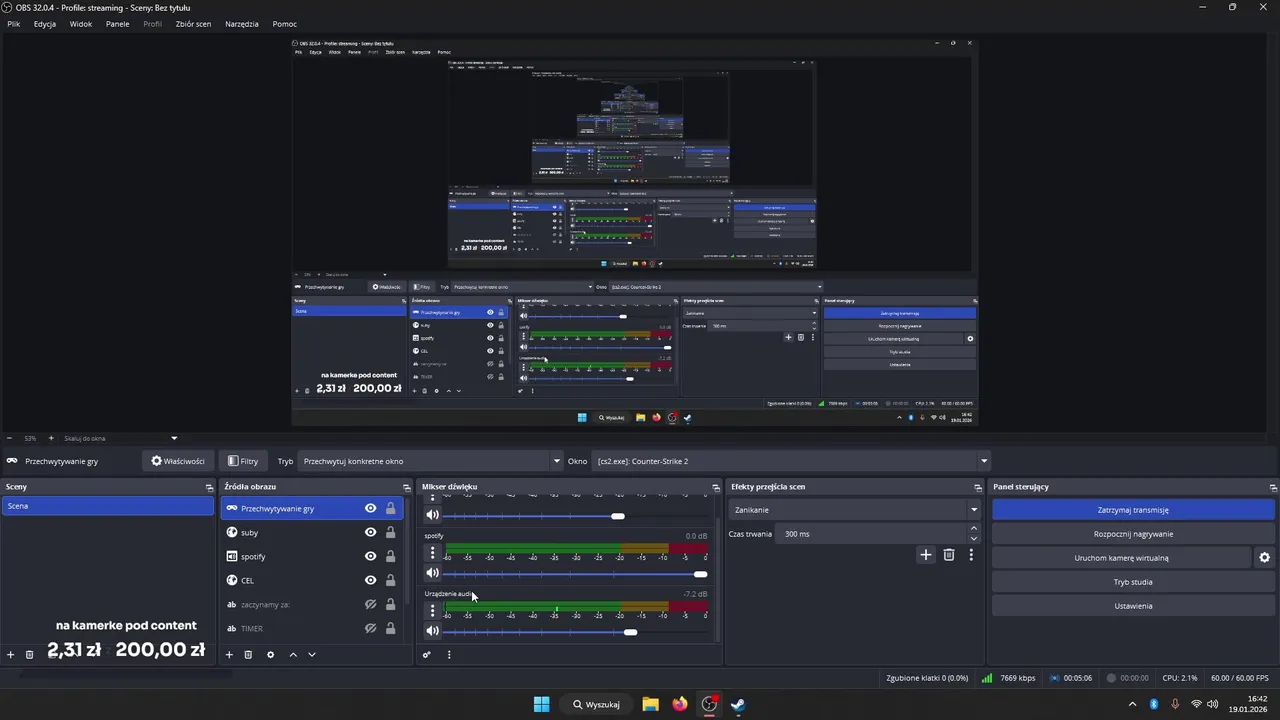Click Rozpocznij nagrywanie button
The image size is (1280, 720).
(1133, 534)
